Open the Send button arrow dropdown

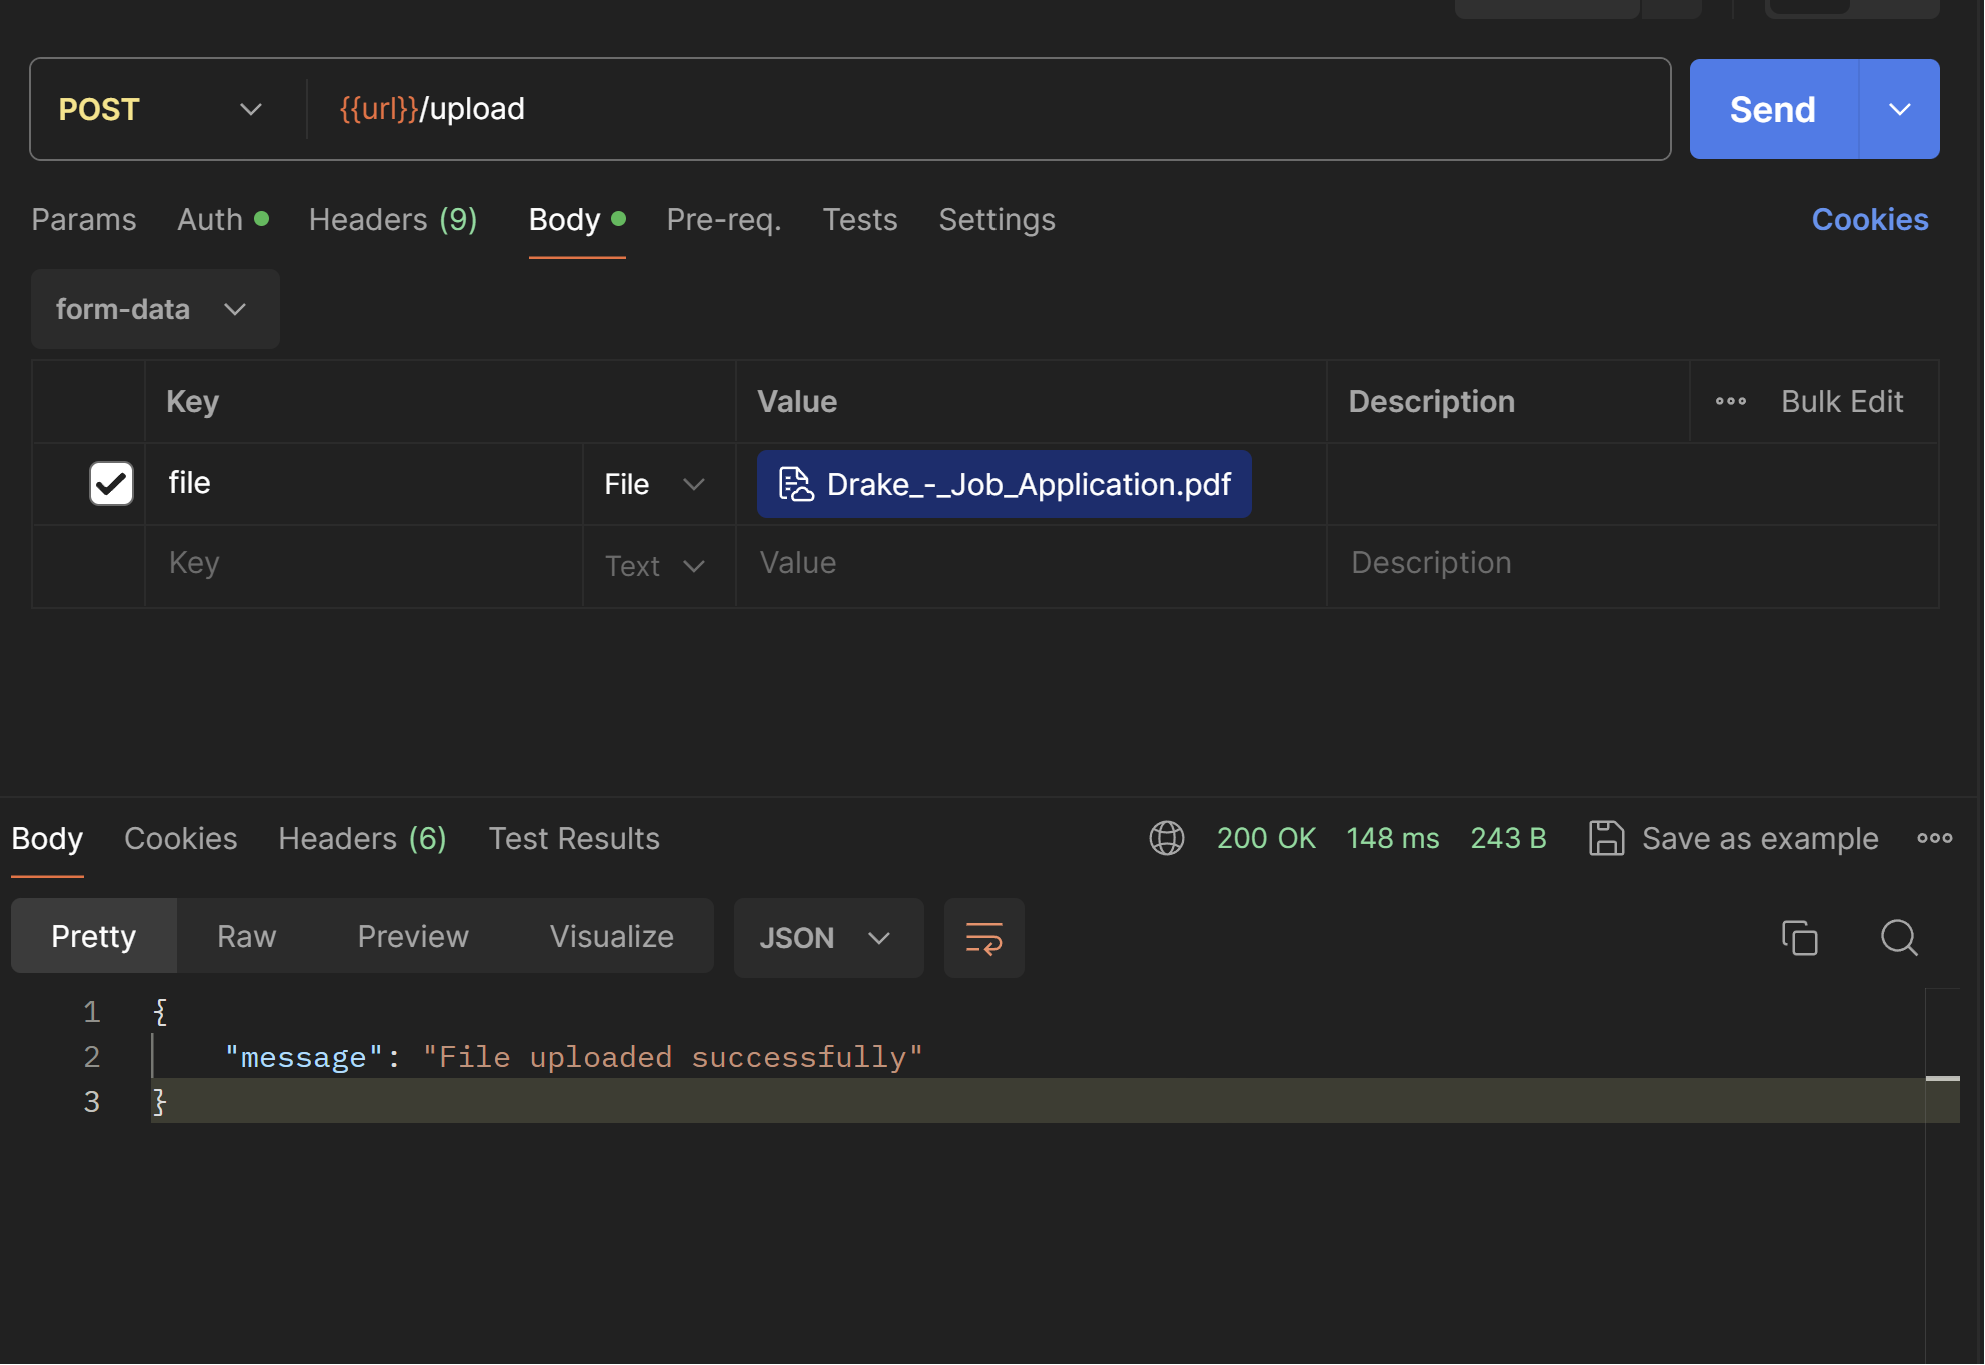pyautogui.click(x=1899, y=109)
